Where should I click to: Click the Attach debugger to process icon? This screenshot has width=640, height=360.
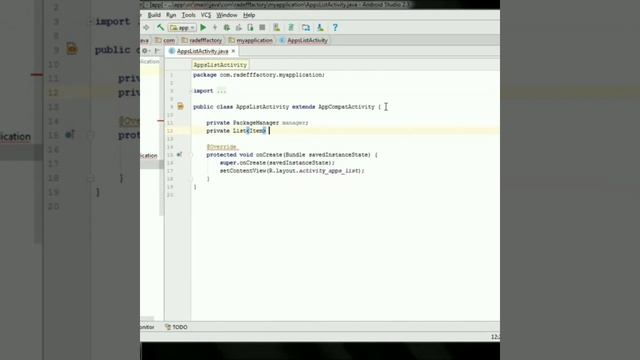pyautogui.click(x=250, y=27)
